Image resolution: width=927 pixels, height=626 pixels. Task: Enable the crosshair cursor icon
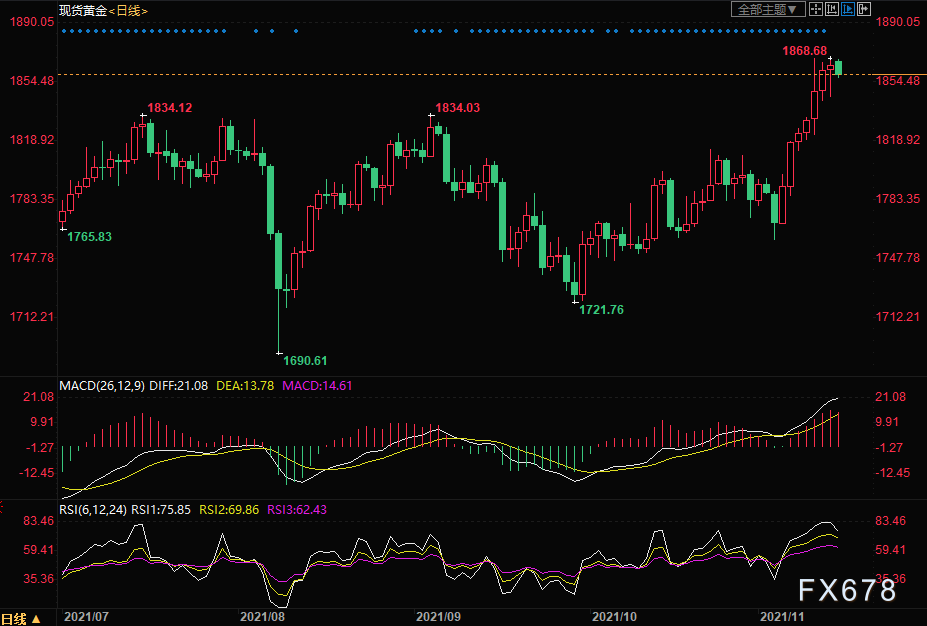click(816, 9)
